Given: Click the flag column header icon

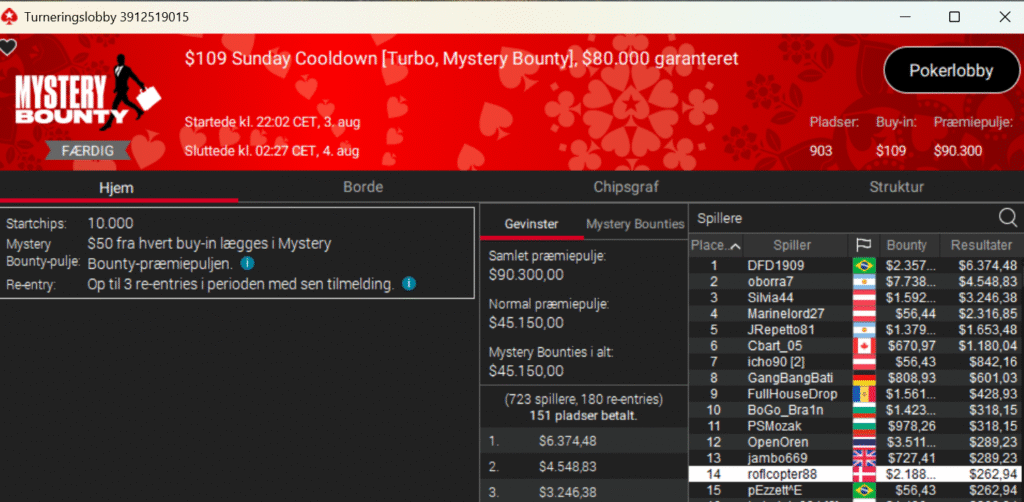Looking at the screenshot, I should (x=863, y=245).
